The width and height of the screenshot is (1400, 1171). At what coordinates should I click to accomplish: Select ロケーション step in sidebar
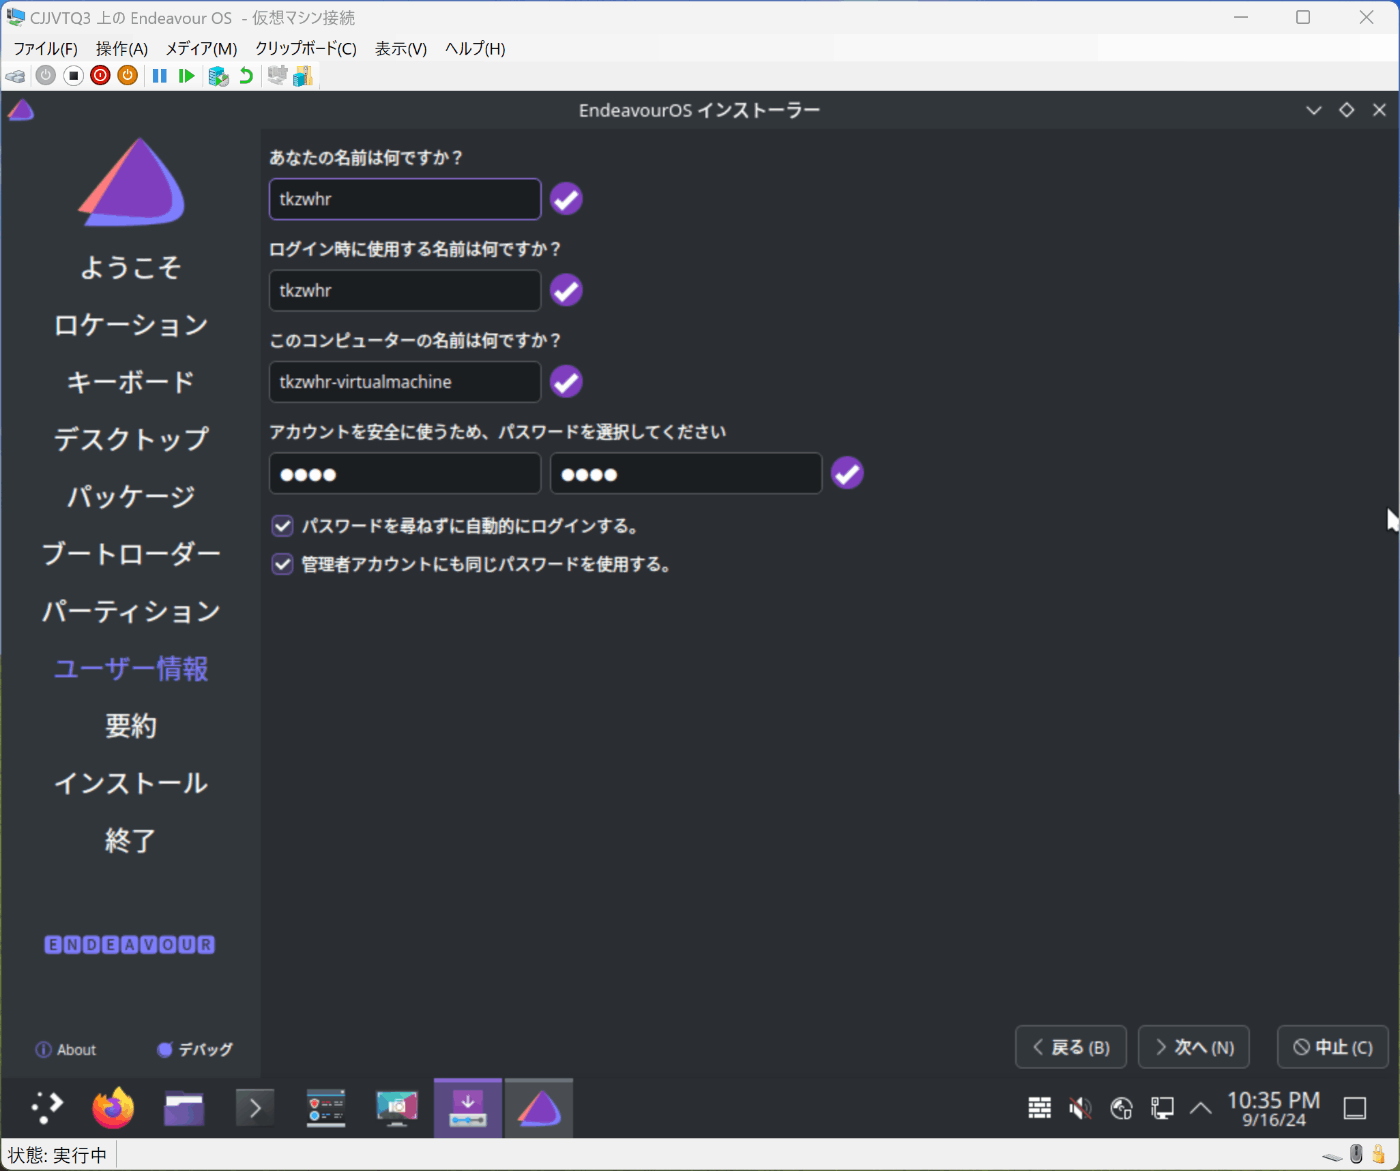coord(131,325)
